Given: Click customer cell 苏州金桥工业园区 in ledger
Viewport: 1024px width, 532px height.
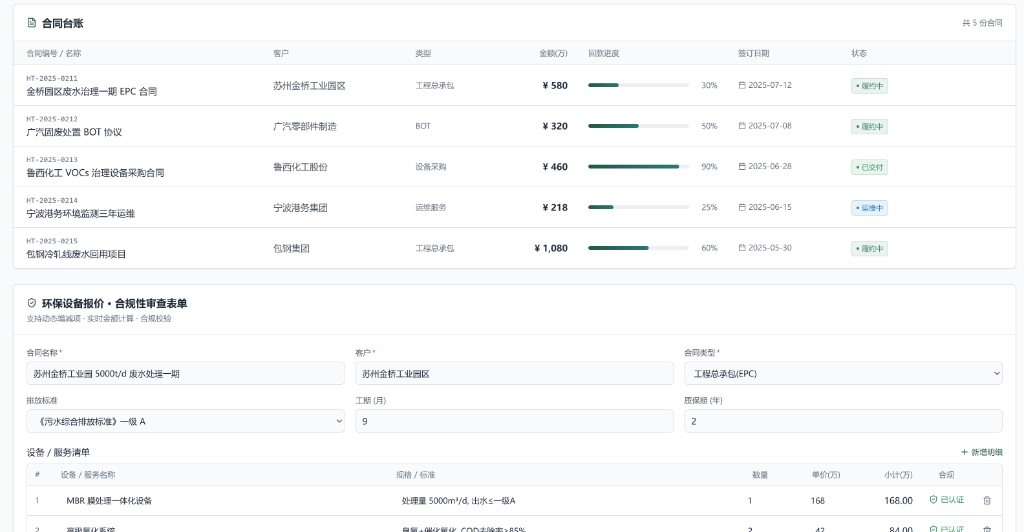Looking at the screenshot, I should click(309, 86).
